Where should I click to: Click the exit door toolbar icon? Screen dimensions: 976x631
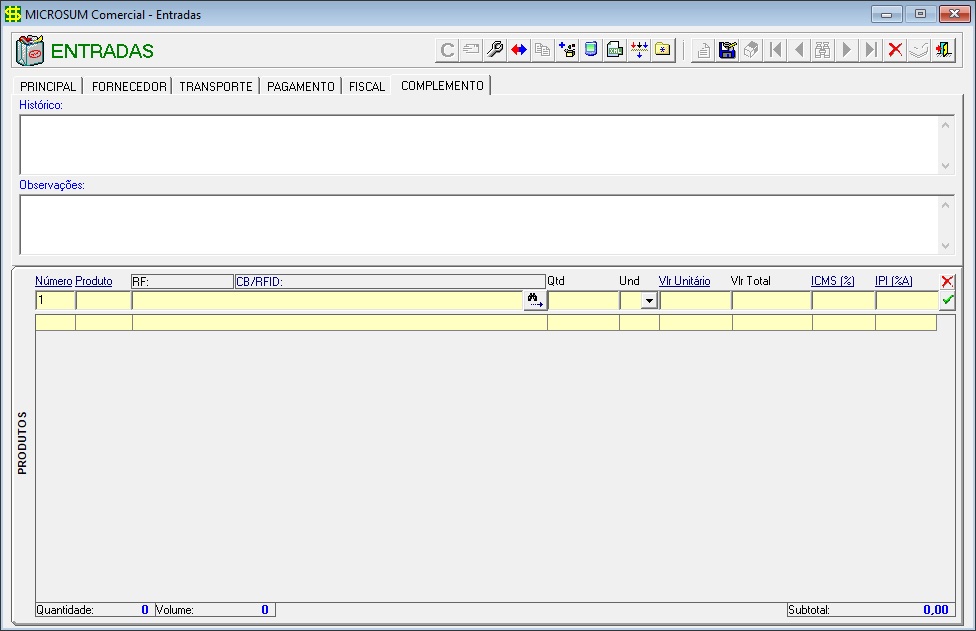coord(943,50)
